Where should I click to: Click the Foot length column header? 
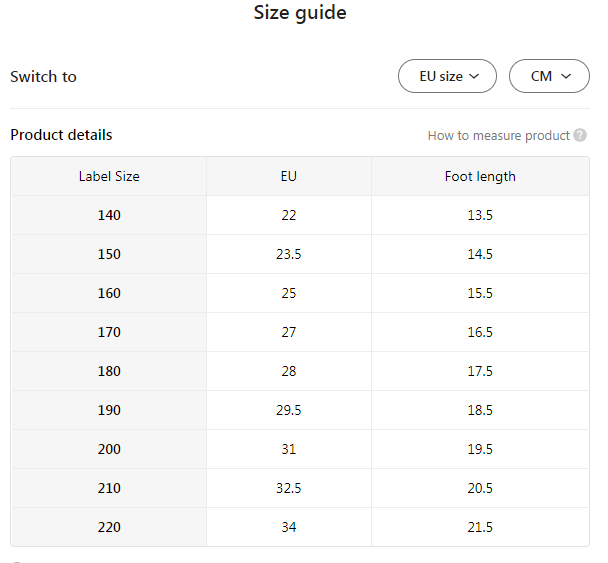point(480,176)
